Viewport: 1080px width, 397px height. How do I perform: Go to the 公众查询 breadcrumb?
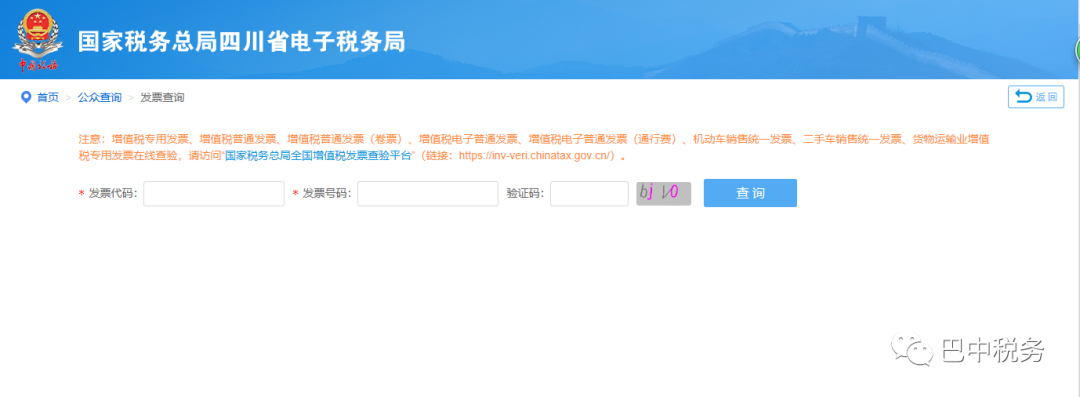(x=99, y=97)
